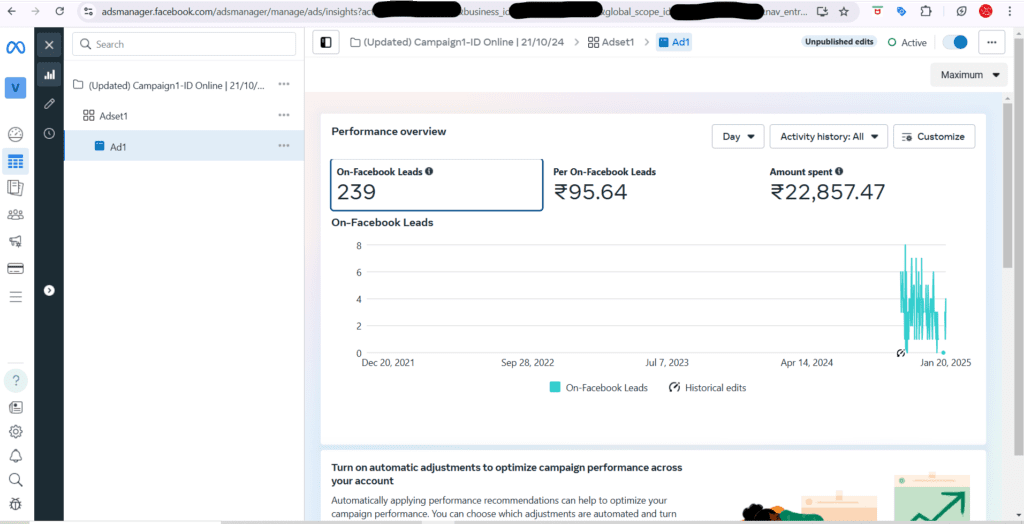Screen dimensions: 1024x524
Task: Open the Settings gear icon
Action: pos(16,431)
